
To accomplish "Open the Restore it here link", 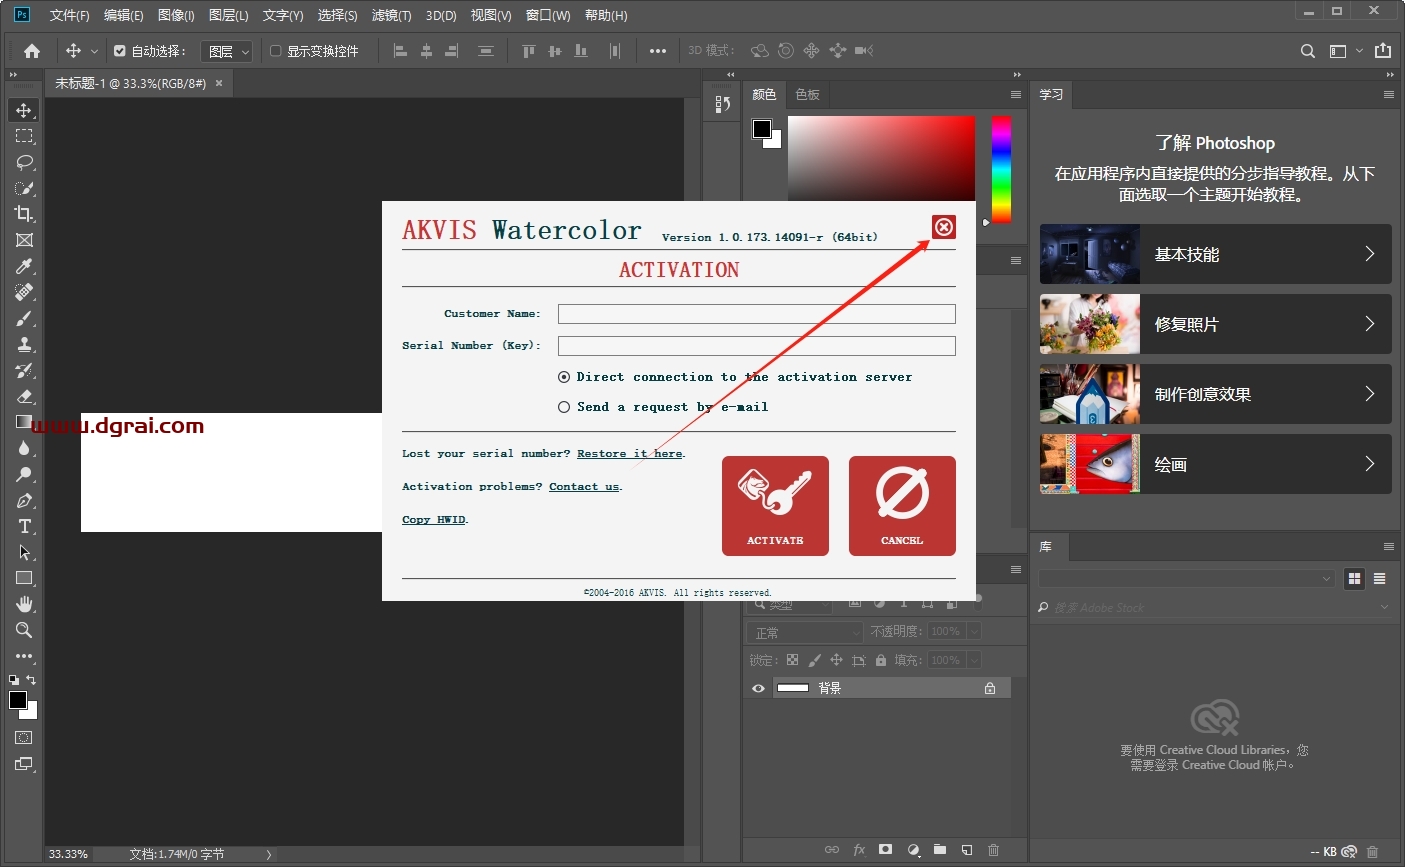I will coord(630,454).
